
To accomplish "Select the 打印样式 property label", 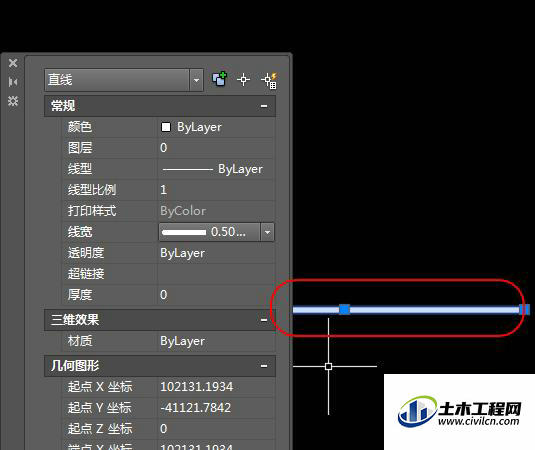I will pyautogui.click(x=92, y=211).
